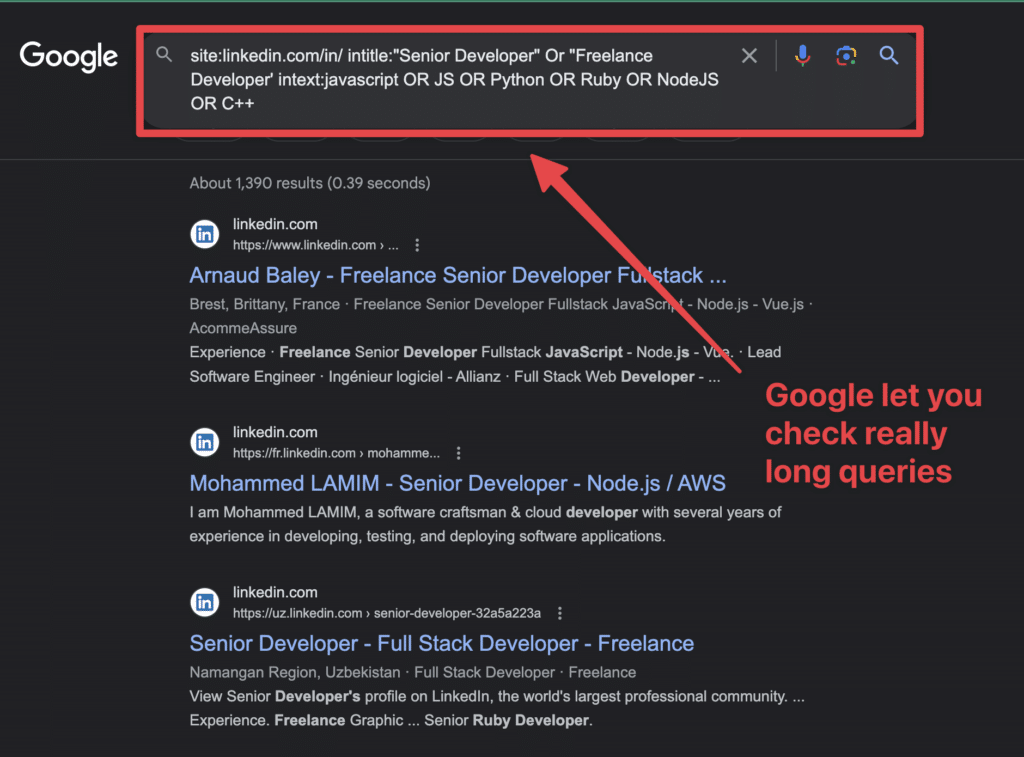Open three-dot menu for Mohammed LAMIM result
Viewport: 1024px width, 757px height.
click(458, 453)
